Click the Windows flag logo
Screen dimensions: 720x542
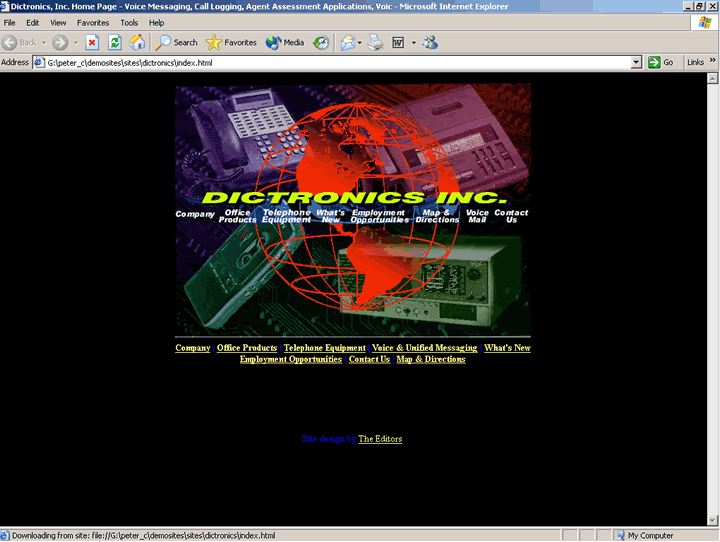(x=705, y=23)
